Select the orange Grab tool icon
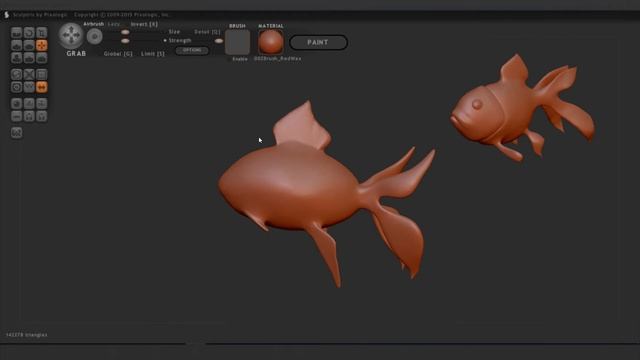Screen dimensions: 640x360 coord(42,45)
